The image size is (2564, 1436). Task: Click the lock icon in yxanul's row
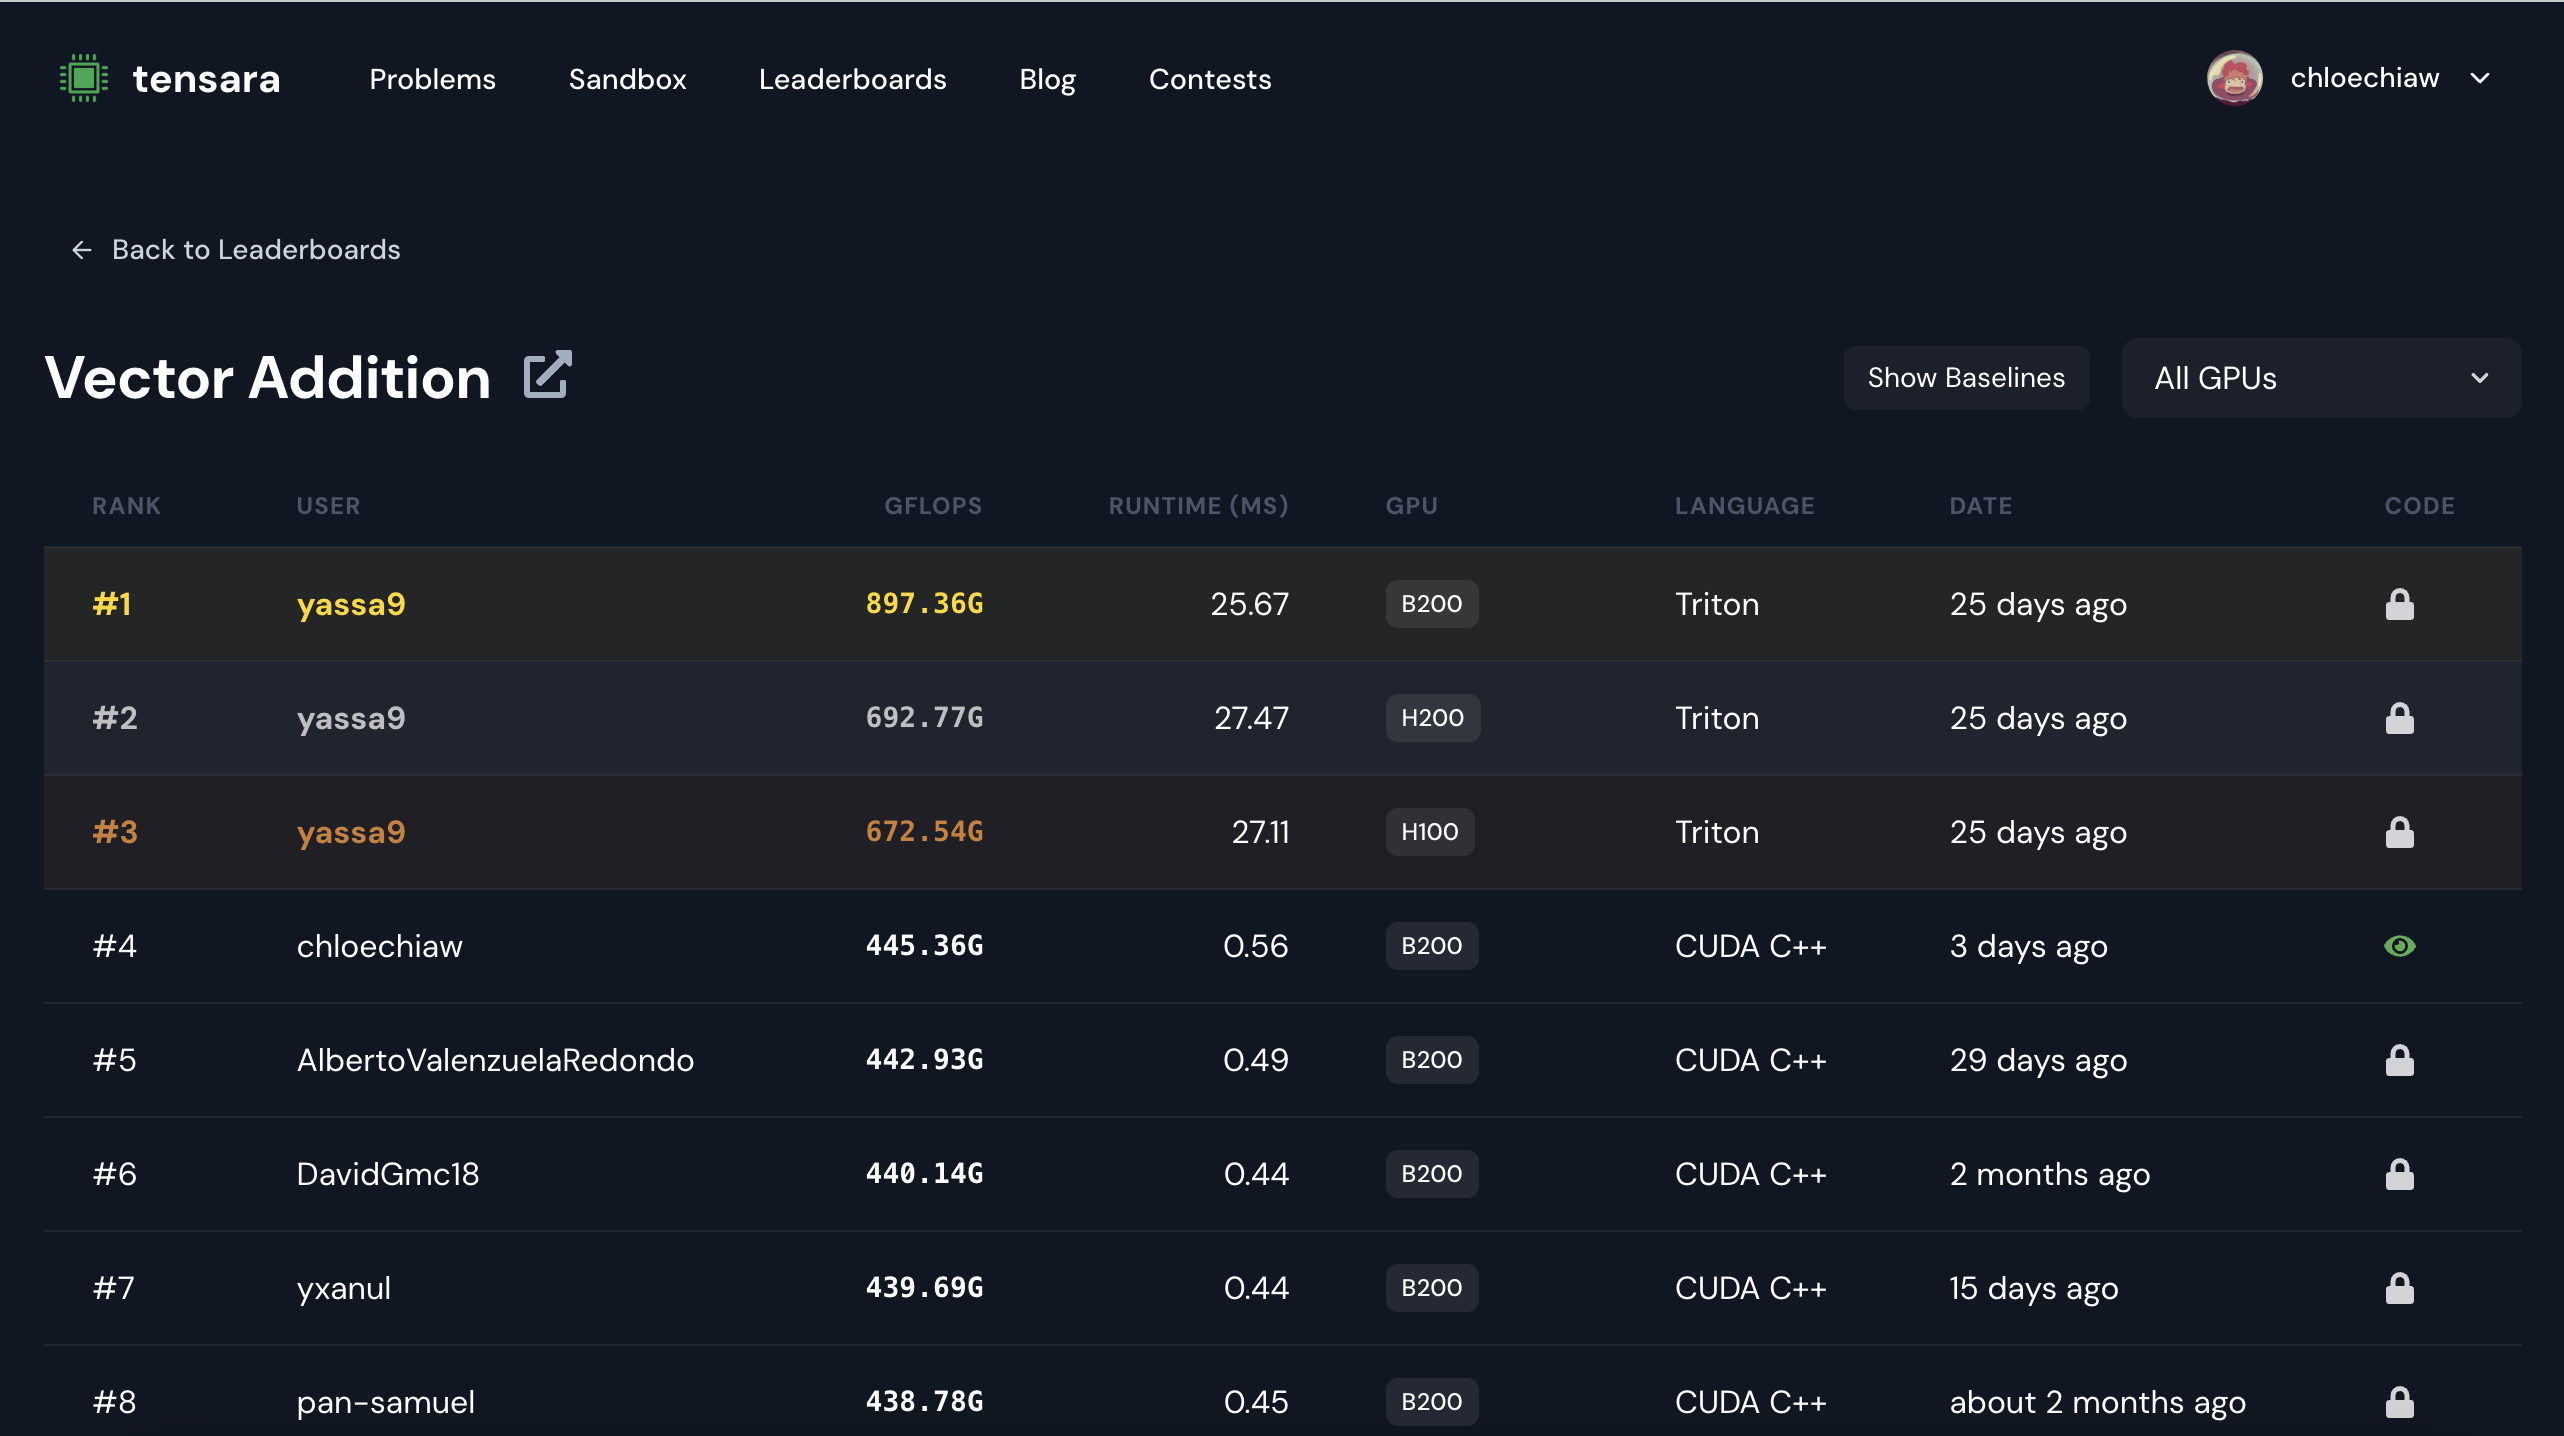[x=2399, y=1288]
